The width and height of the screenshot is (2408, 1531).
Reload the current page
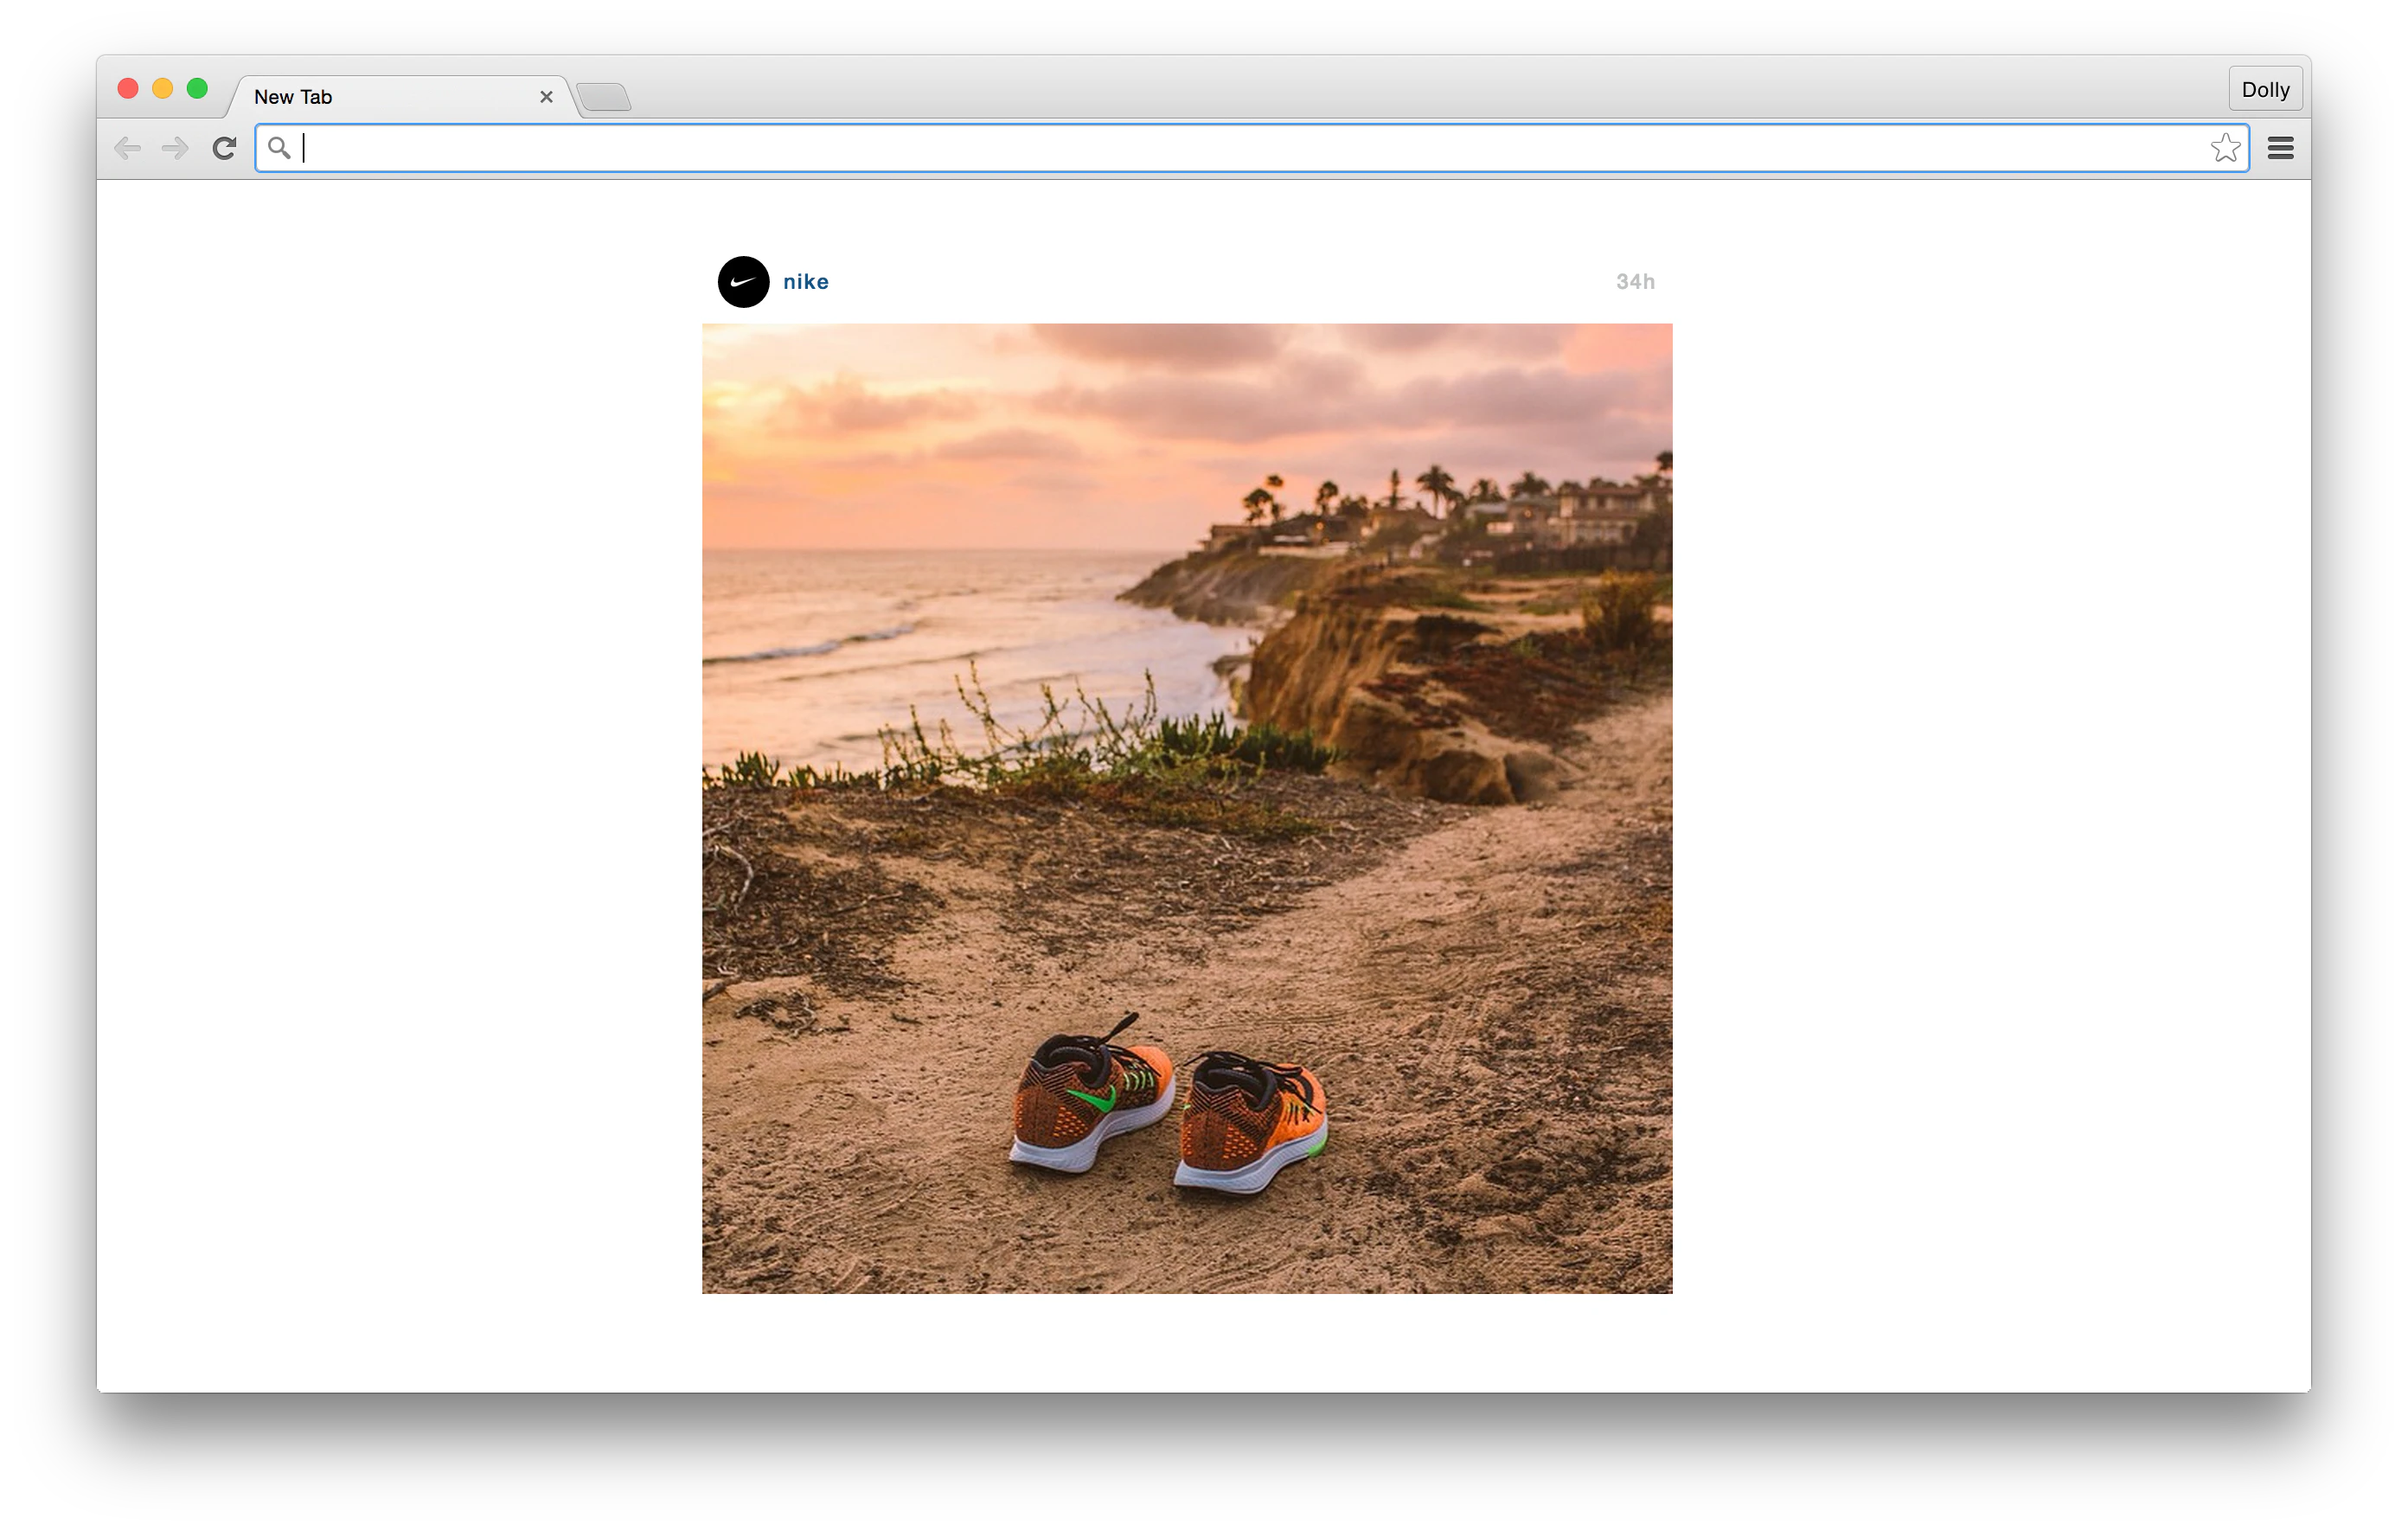click(223, 147)
